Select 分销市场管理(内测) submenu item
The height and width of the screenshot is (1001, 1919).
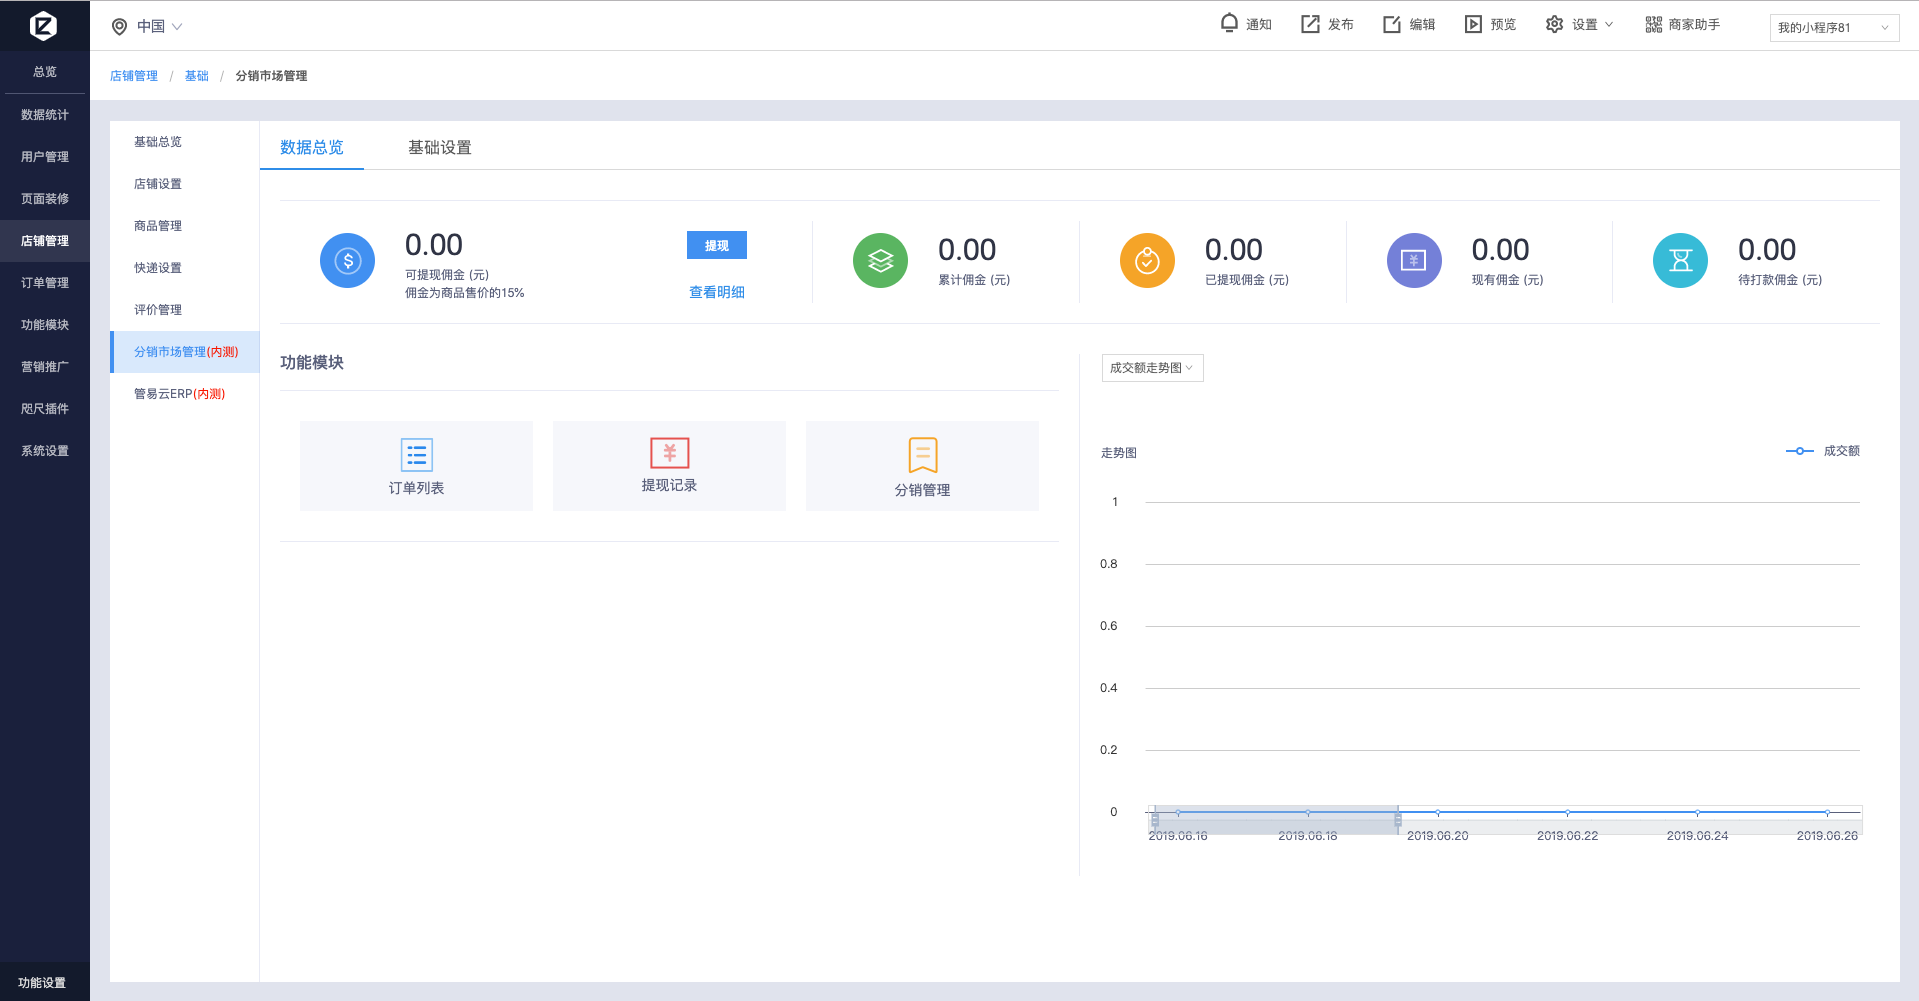[185, 352]
